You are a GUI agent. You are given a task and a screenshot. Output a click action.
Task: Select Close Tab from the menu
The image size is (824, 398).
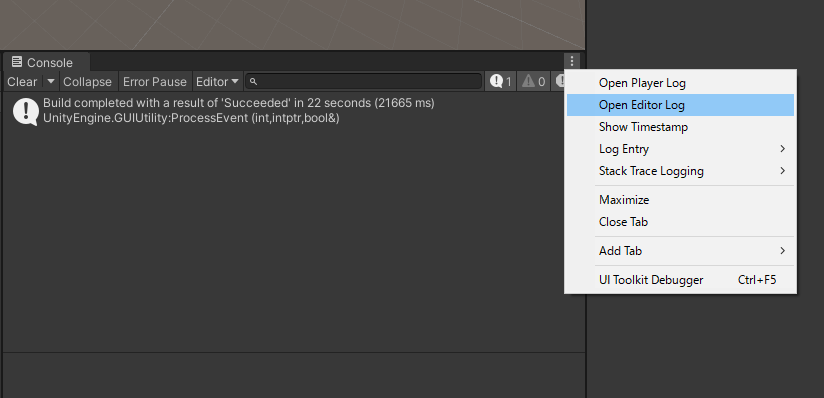680,222
